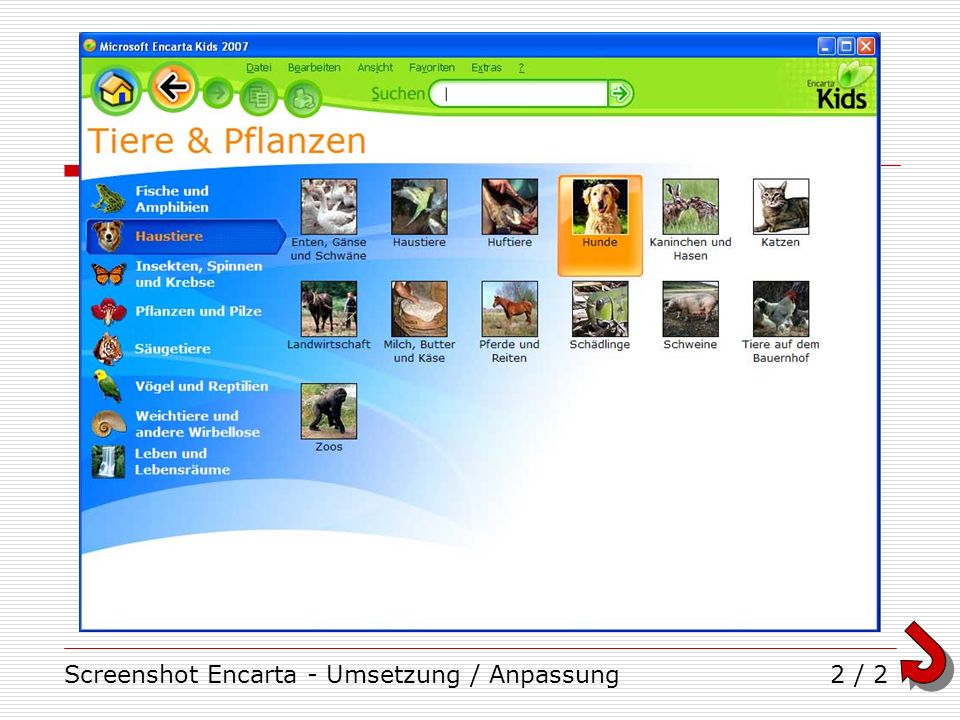Select the Haustiere sidebar category
Screen dimensions: 960x720
pos(186,236)
